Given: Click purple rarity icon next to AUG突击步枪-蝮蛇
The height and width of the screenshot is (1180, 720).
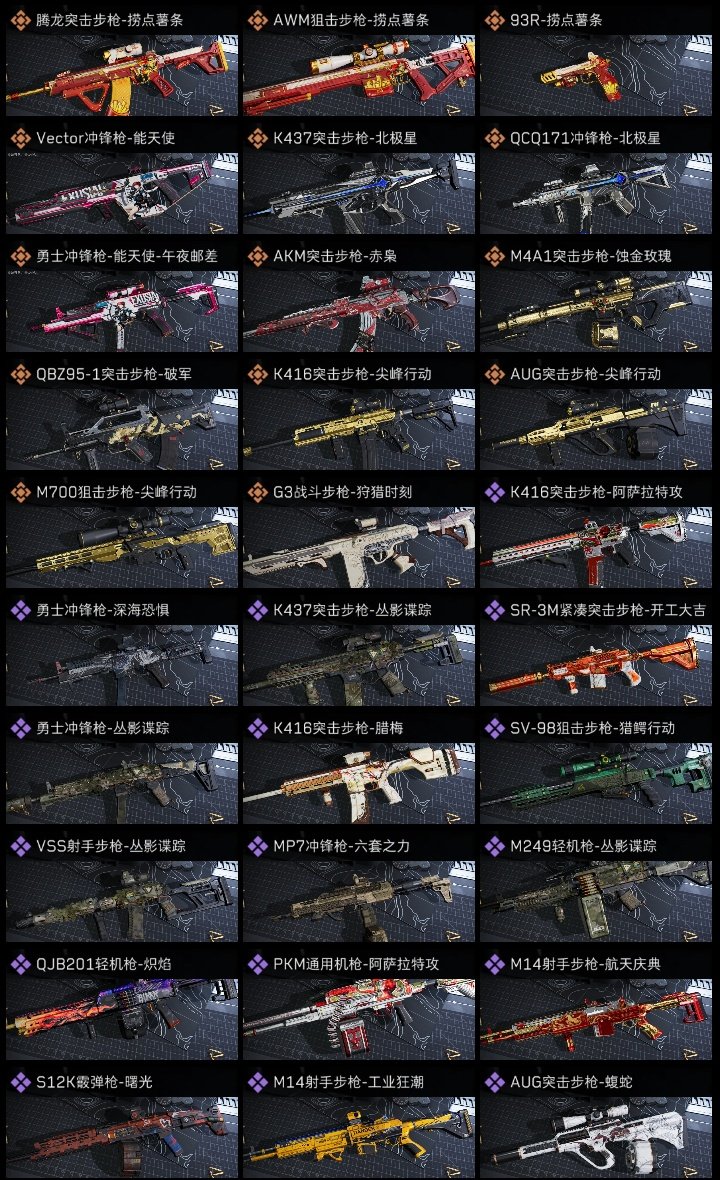Looking at the screenshot, I should (x=494, y=1081).
